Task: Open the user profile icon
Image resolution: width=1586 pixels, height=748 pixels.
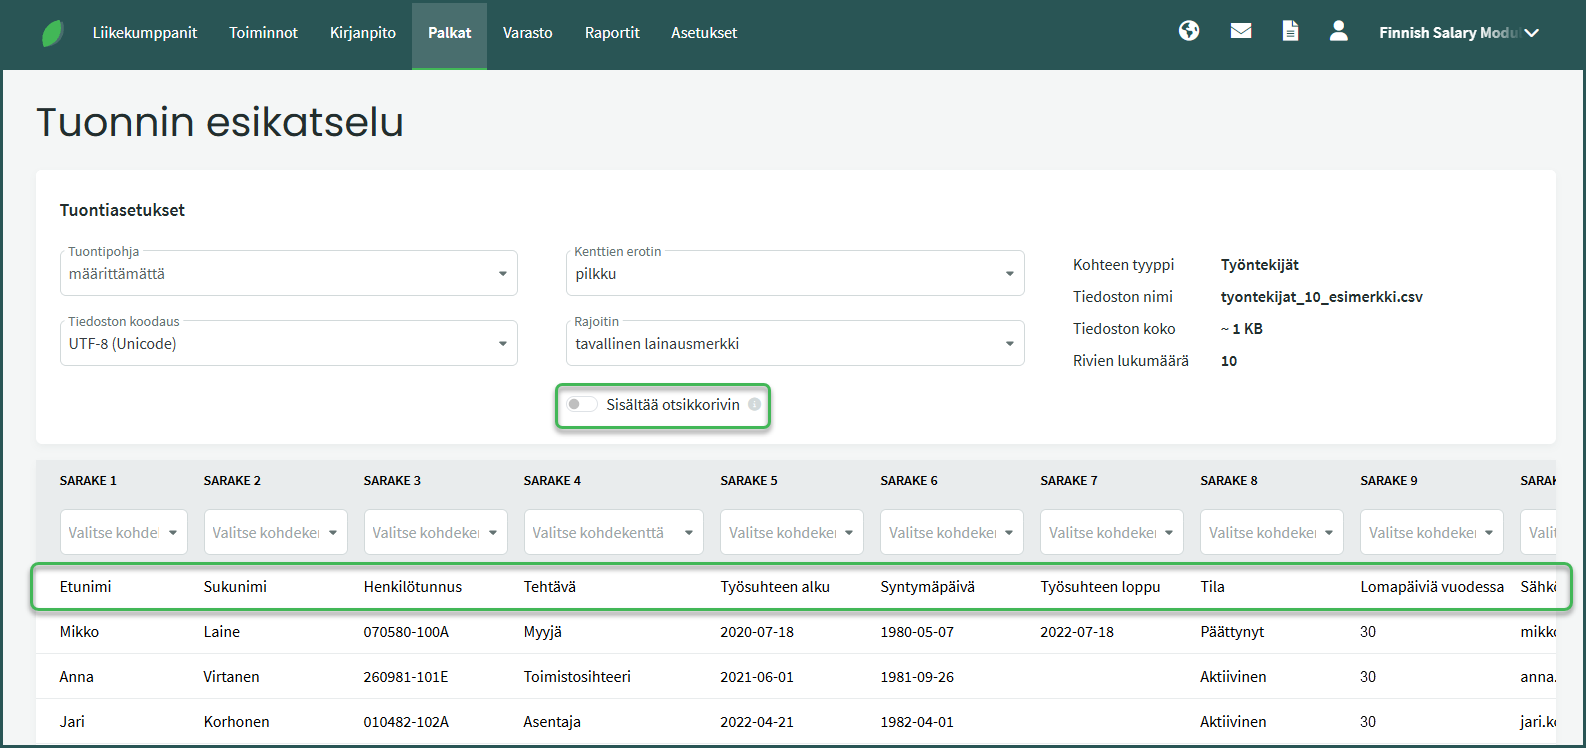Action: coord(1338,31)
